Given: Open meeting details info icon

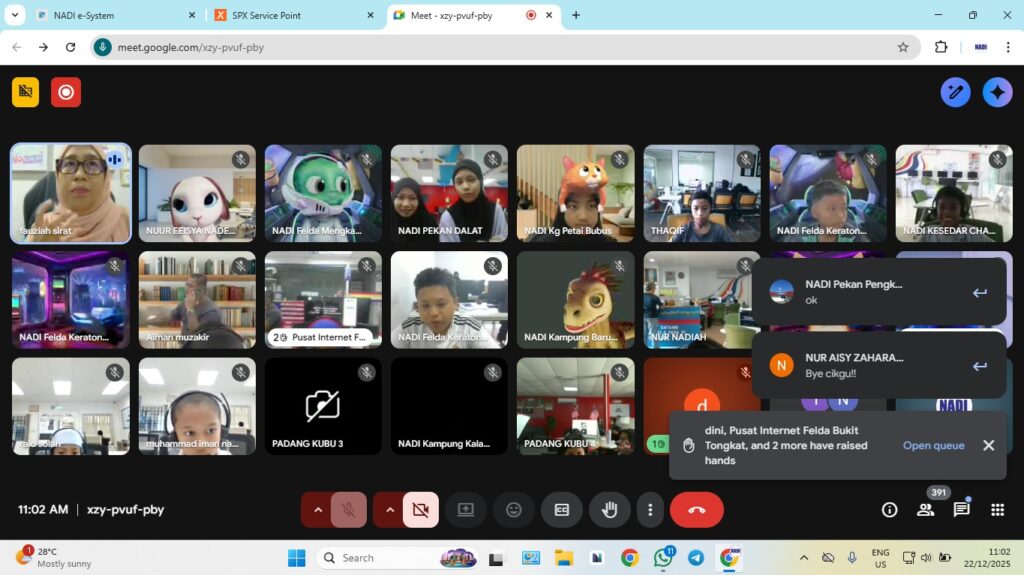Looking at the screenshot, I should [889, 510].
